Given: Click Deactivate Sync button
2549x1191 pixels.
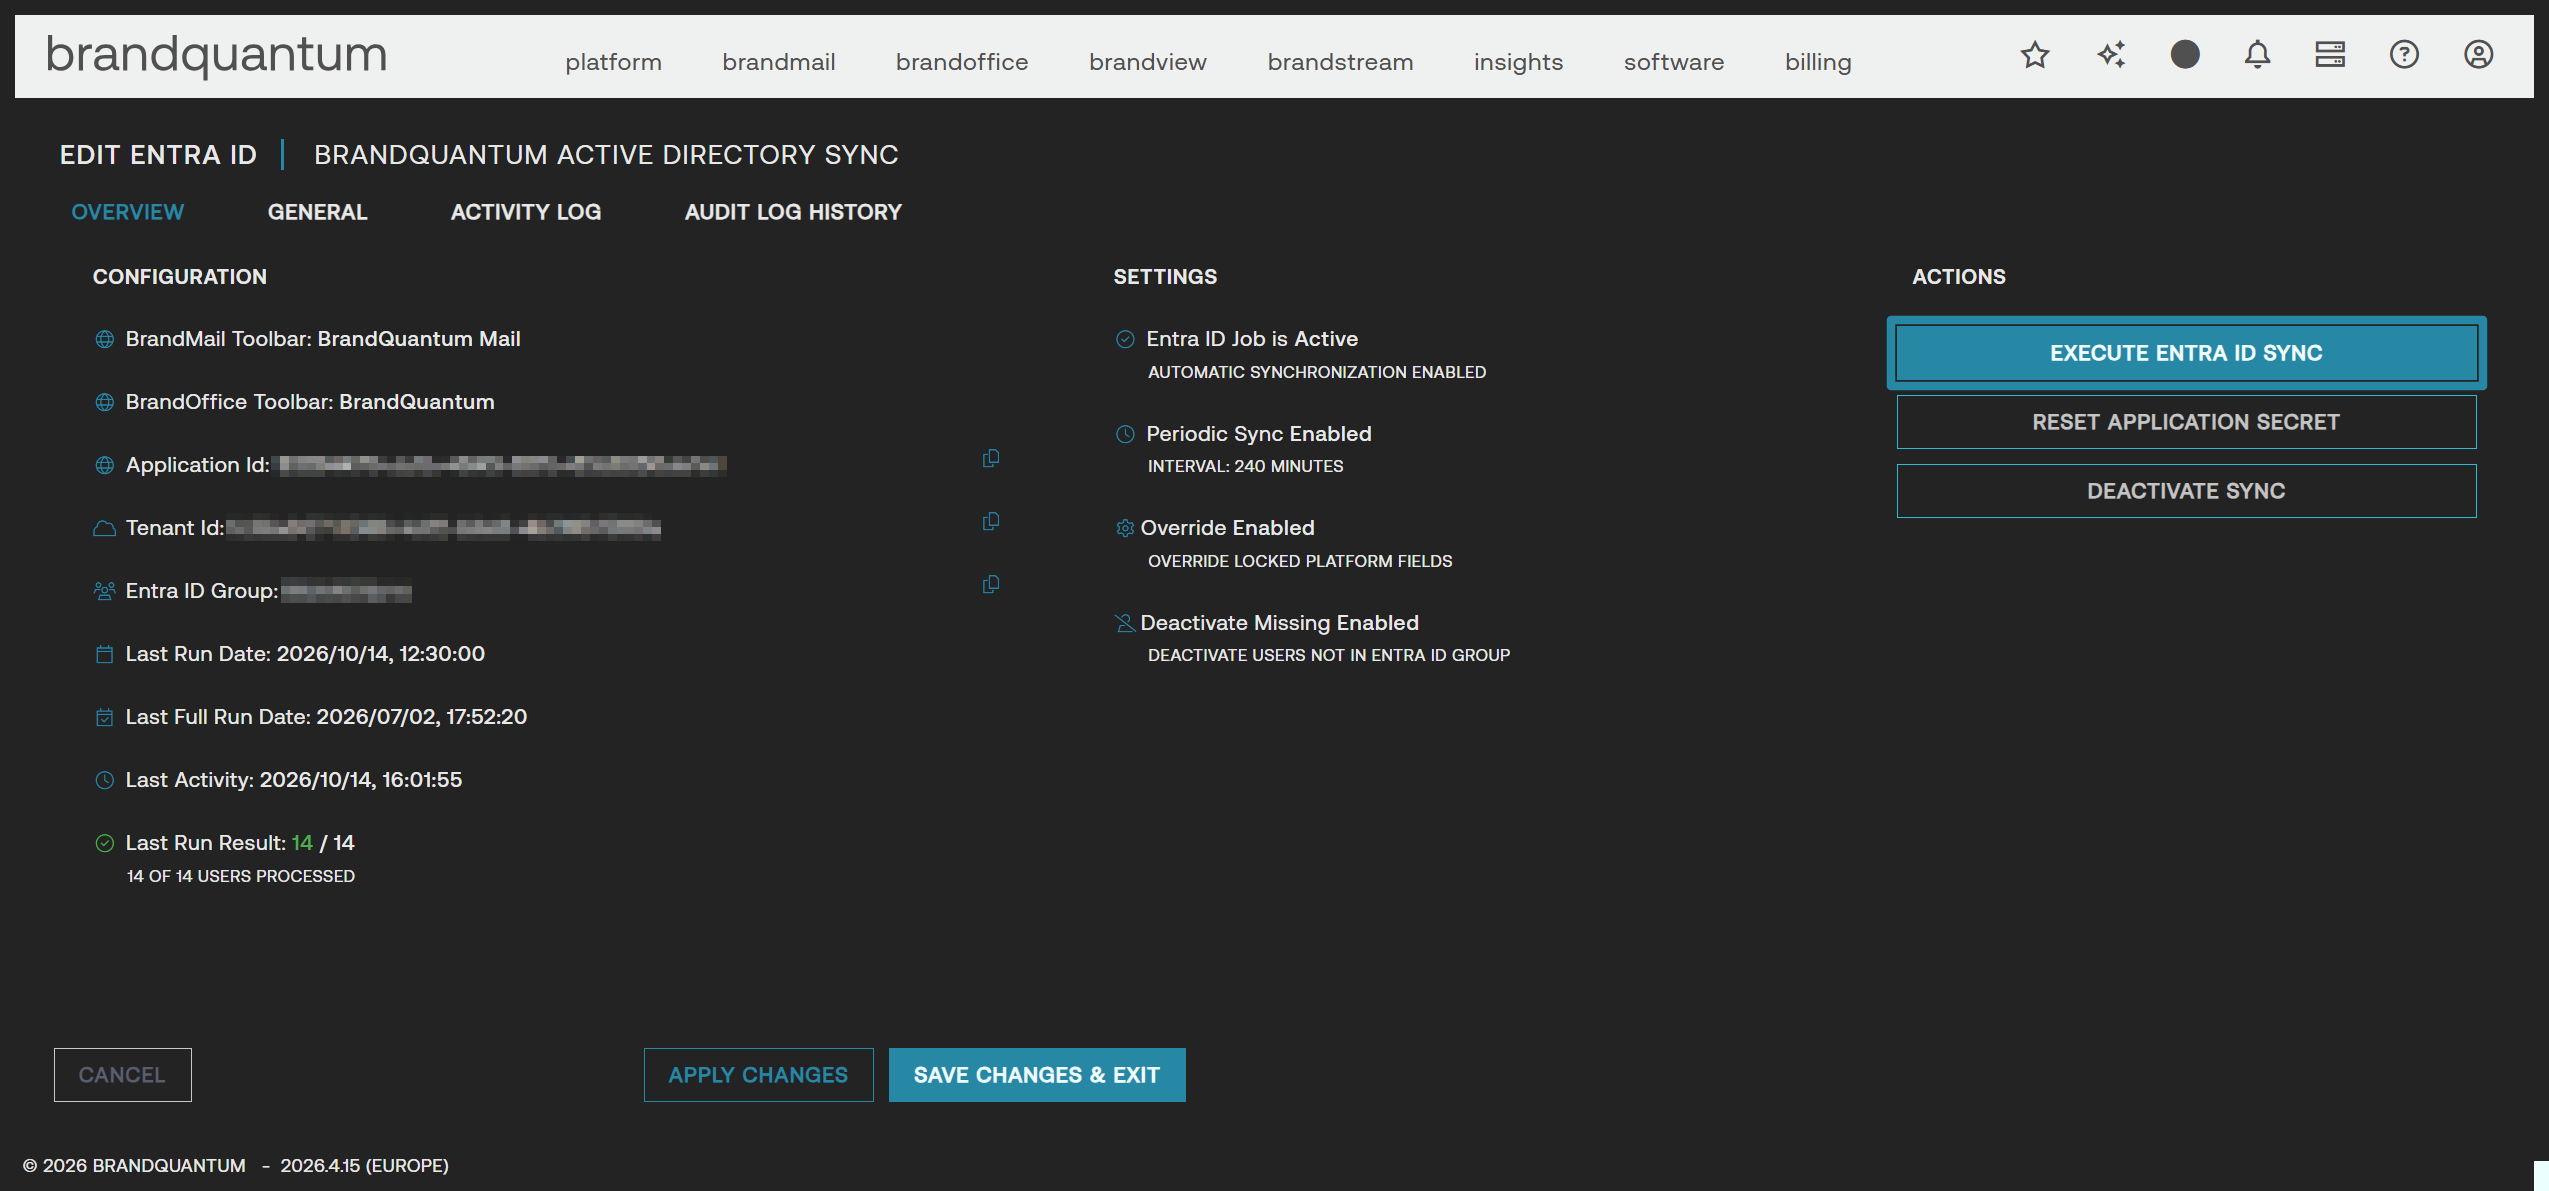Looking at the screenshot, I should (2186, 491).
